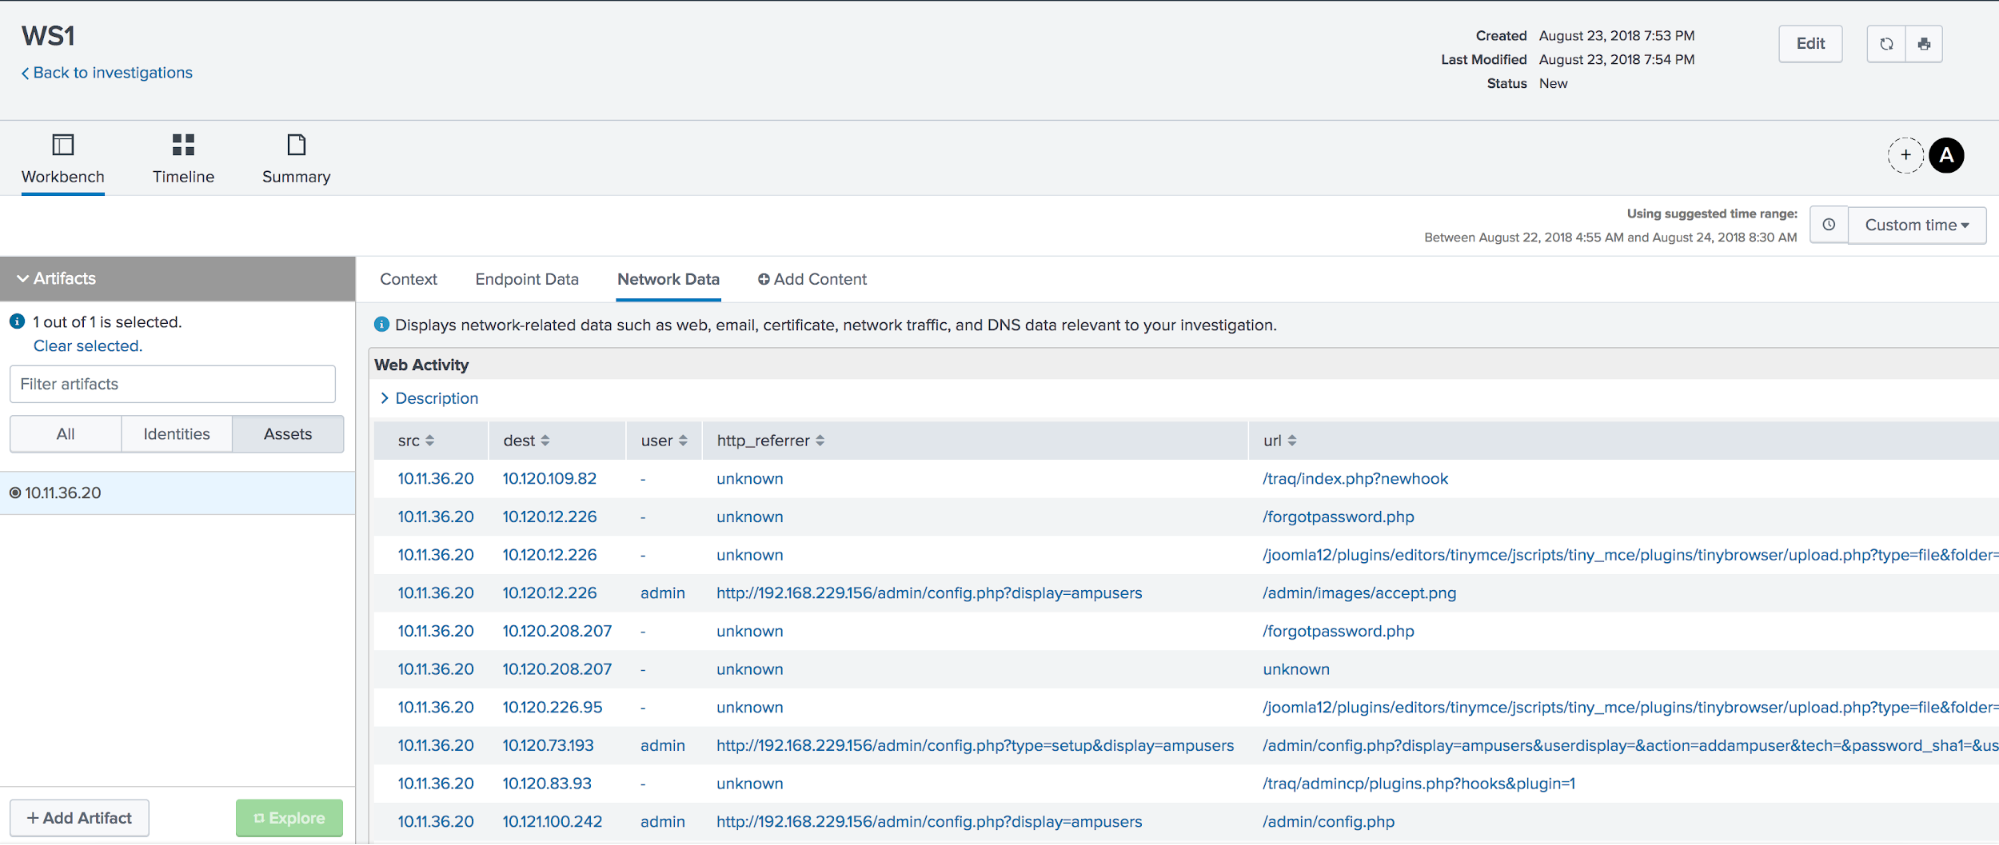
Task: Select the Identities filter
Action: [177, 434]
